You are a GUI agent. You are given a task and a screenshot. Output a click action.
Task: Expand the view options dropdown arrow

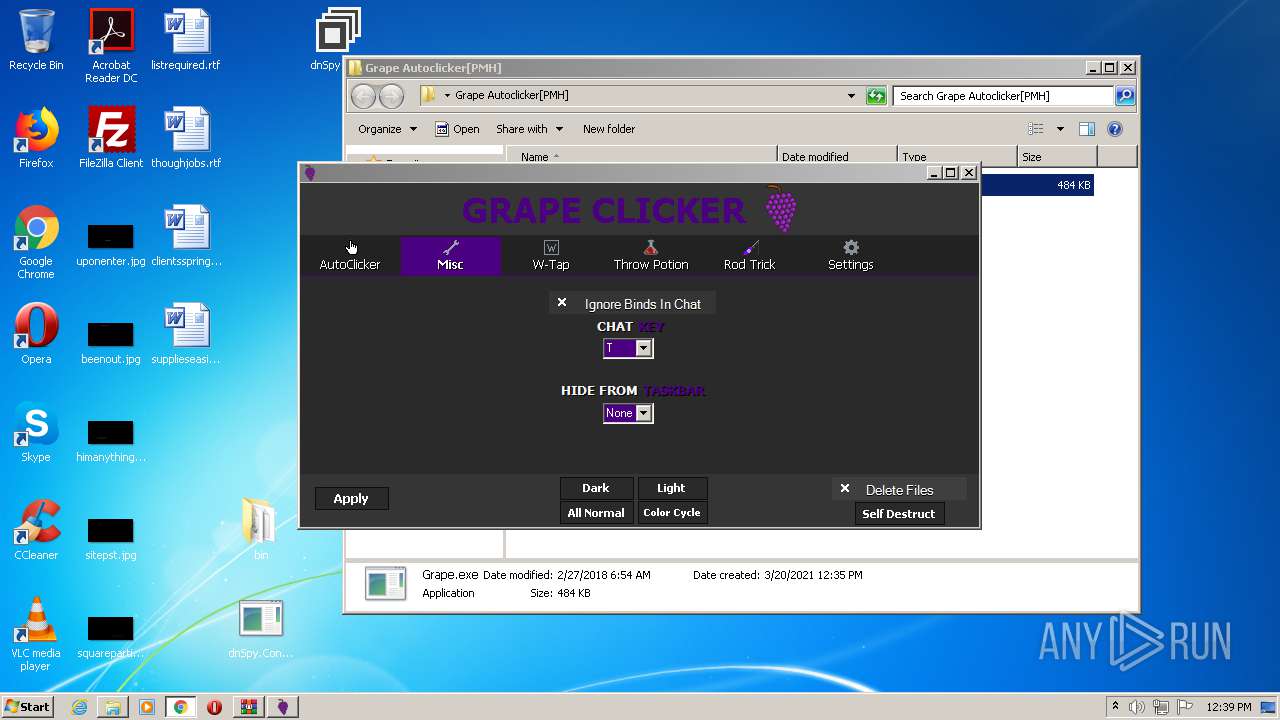pos(1060,129)
